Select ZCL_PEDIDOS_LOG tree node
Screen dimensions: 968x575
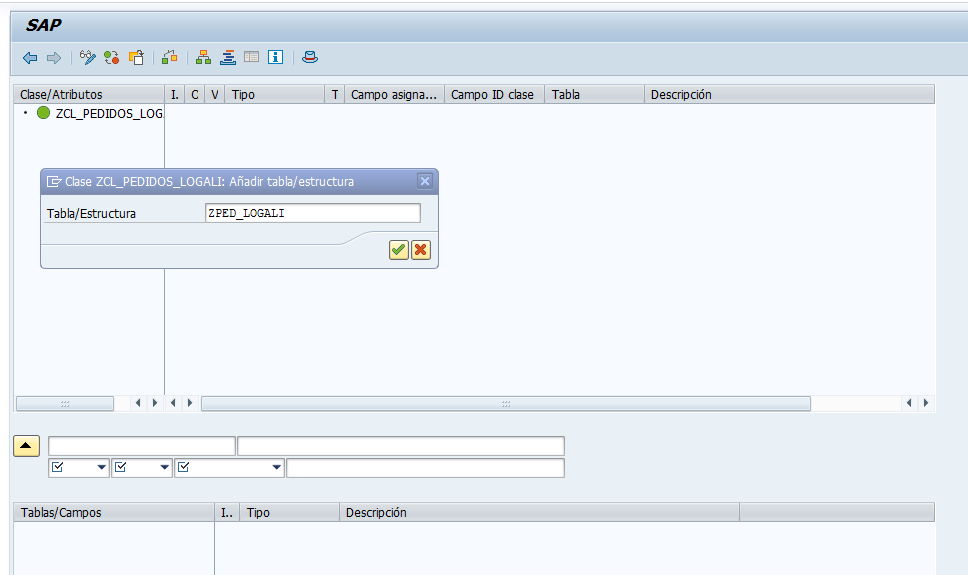(109, 114)
